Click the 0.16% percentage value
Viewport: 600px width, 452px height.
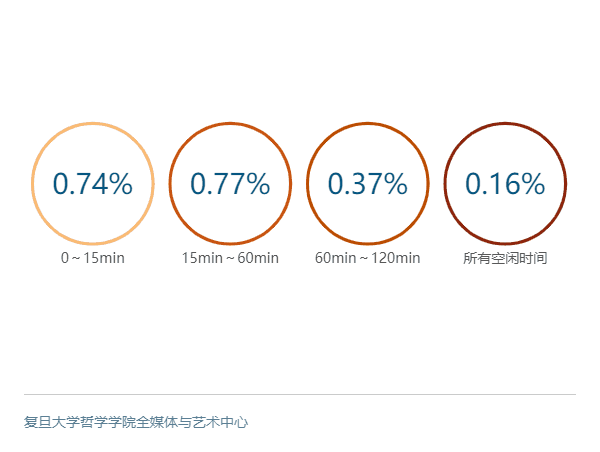(505, 184)
